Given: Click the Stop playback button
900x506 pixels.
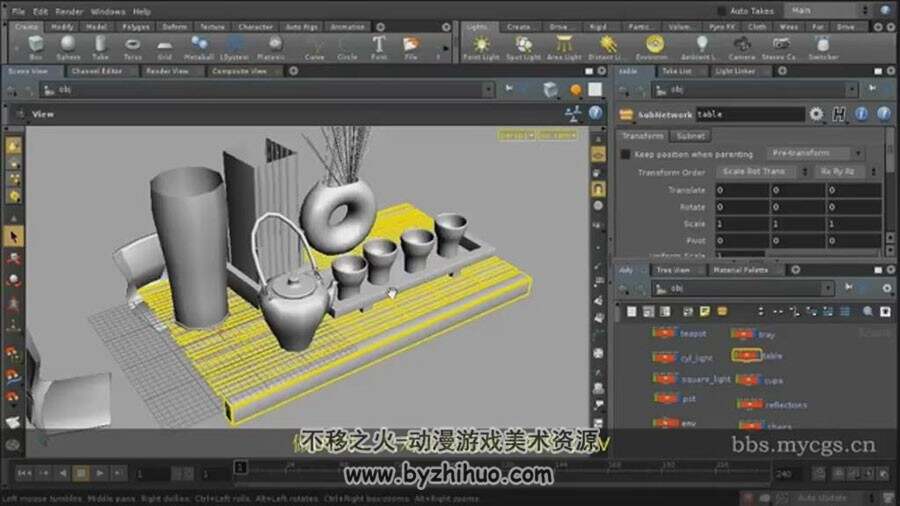Looking at the screenshot, I should [x=81, y=473].
